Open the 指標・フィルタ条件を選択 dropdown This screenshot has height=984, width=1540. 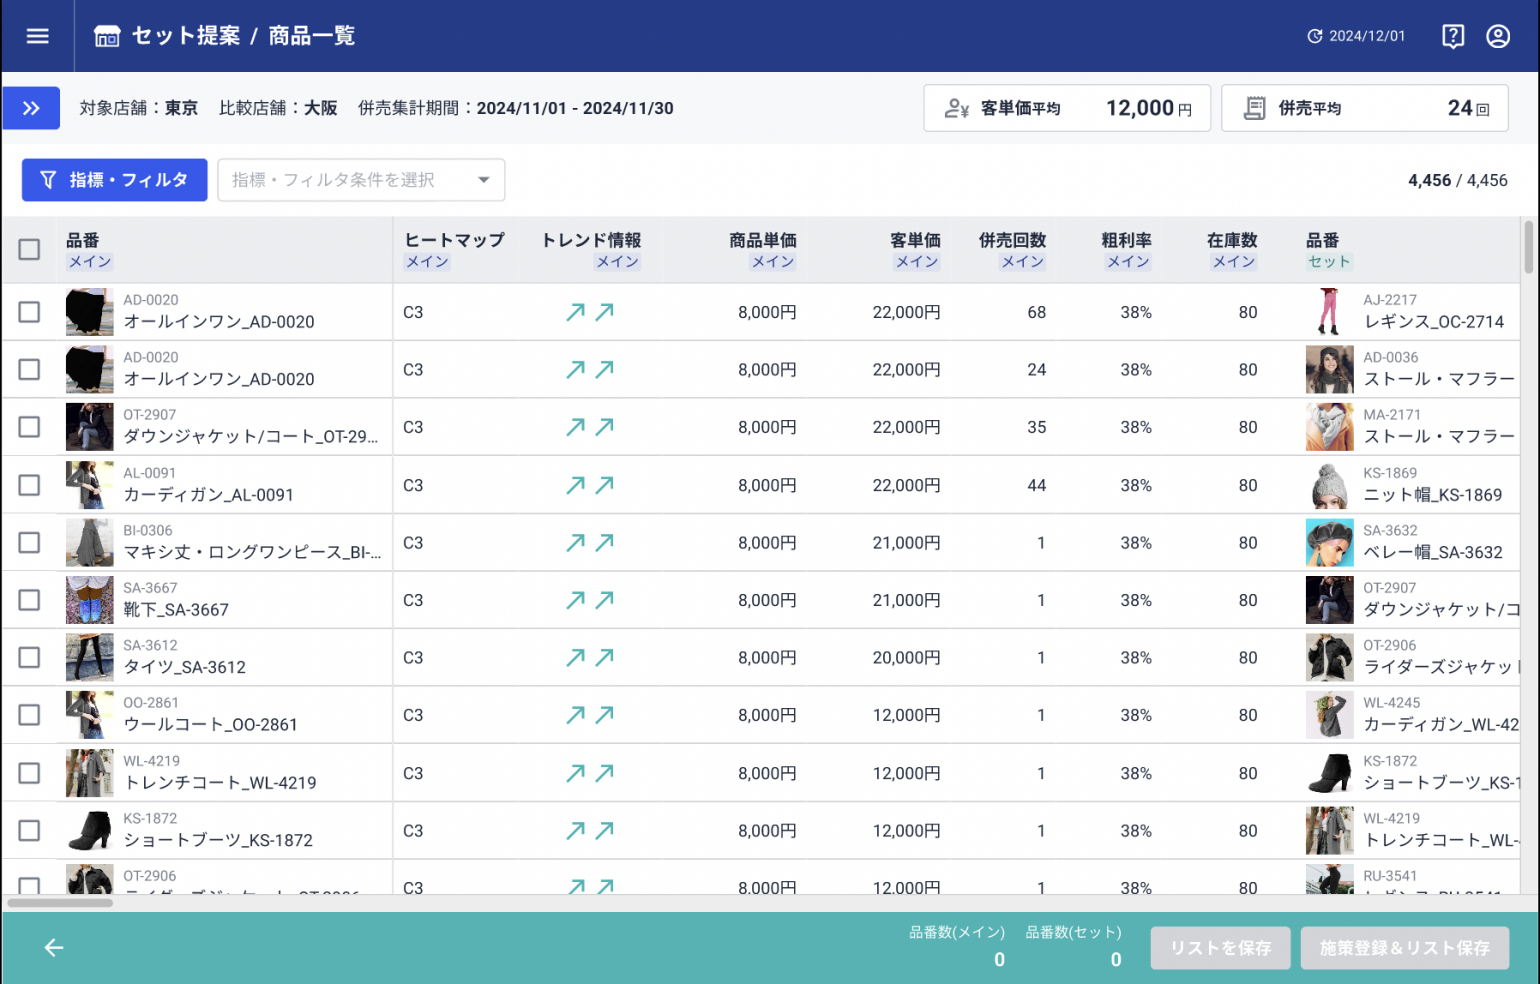pos(361,180)
